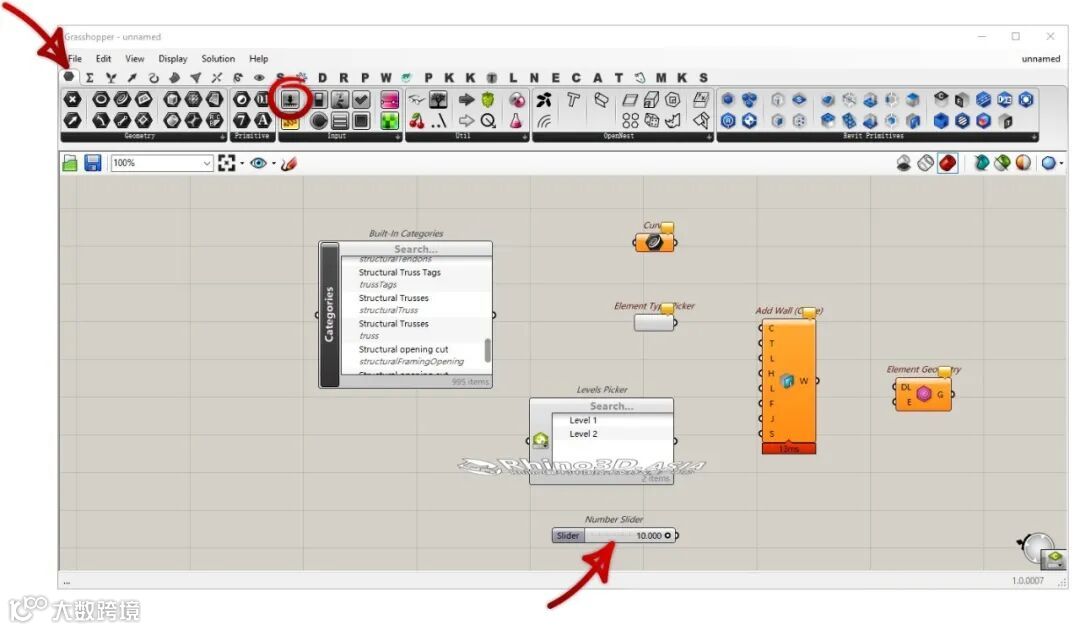
Task: Select the Curve parameter component
Action: pos(654,242)
